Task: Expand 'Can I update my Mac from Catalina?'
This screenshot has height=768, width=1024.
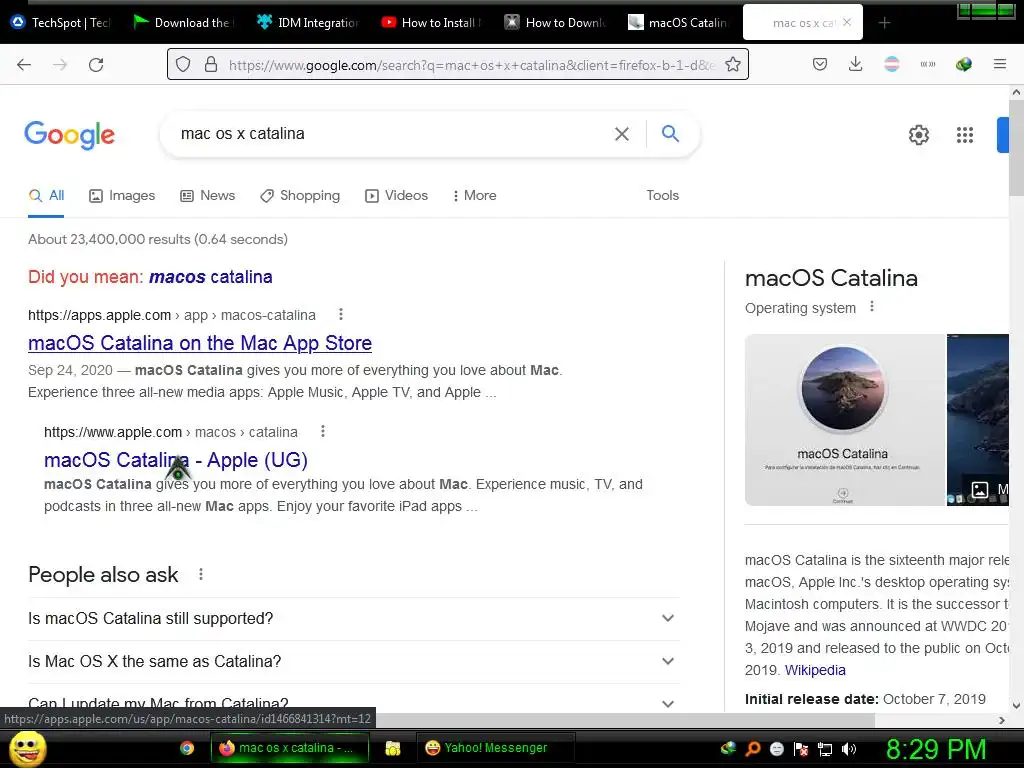Action: tap(354, 703)
